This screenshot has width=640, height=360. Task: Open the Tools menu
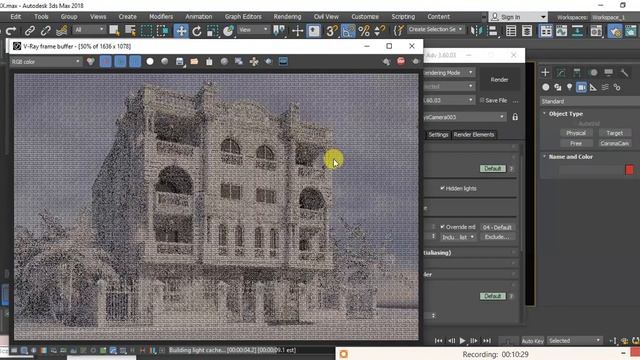coord(41,17)
